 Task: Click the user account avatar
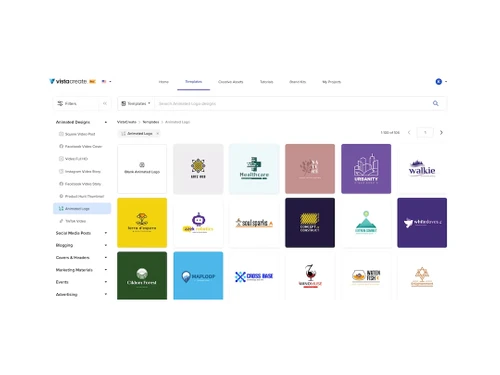click(439, 81)
